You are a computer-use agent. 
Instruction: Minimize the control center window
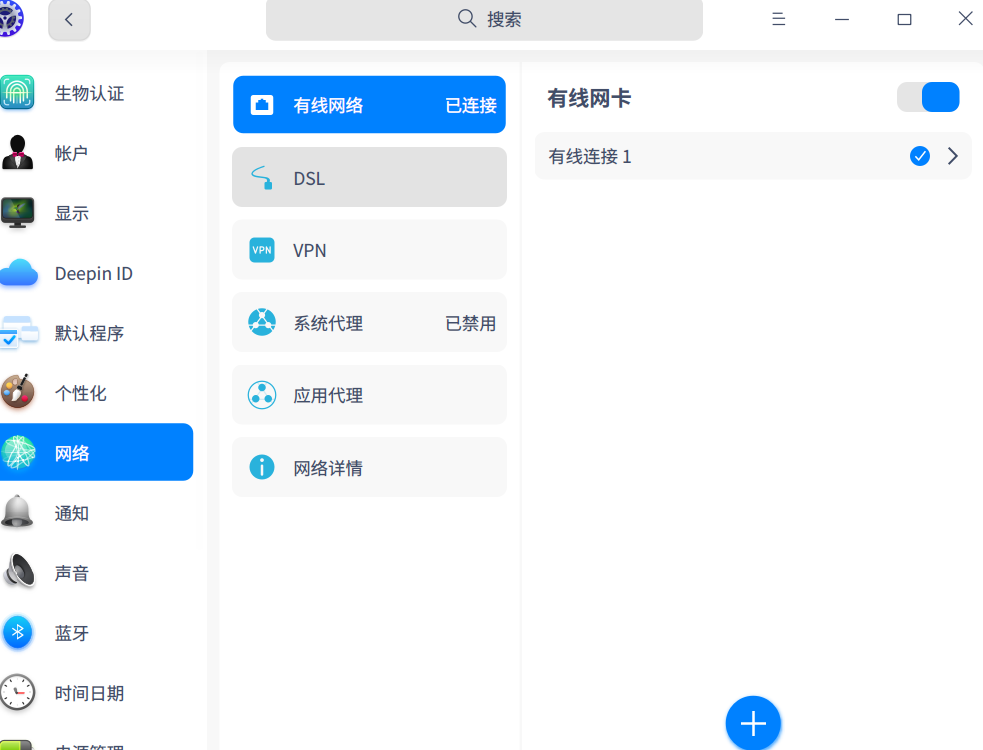point(841,19)
